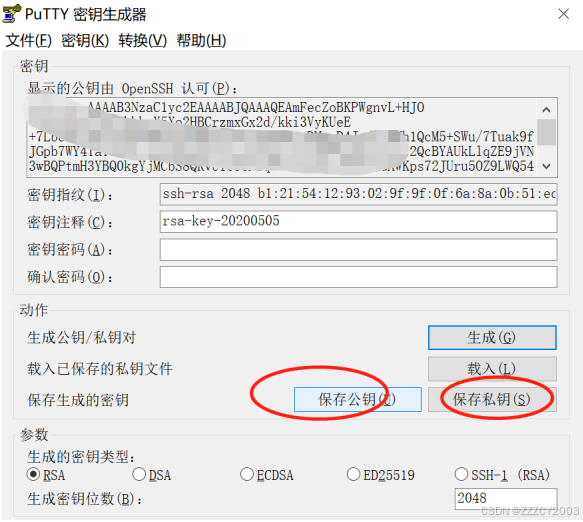Click the 载入(L) load button
The height and width of the screenshot is (522, 583).
pos(492,368)
